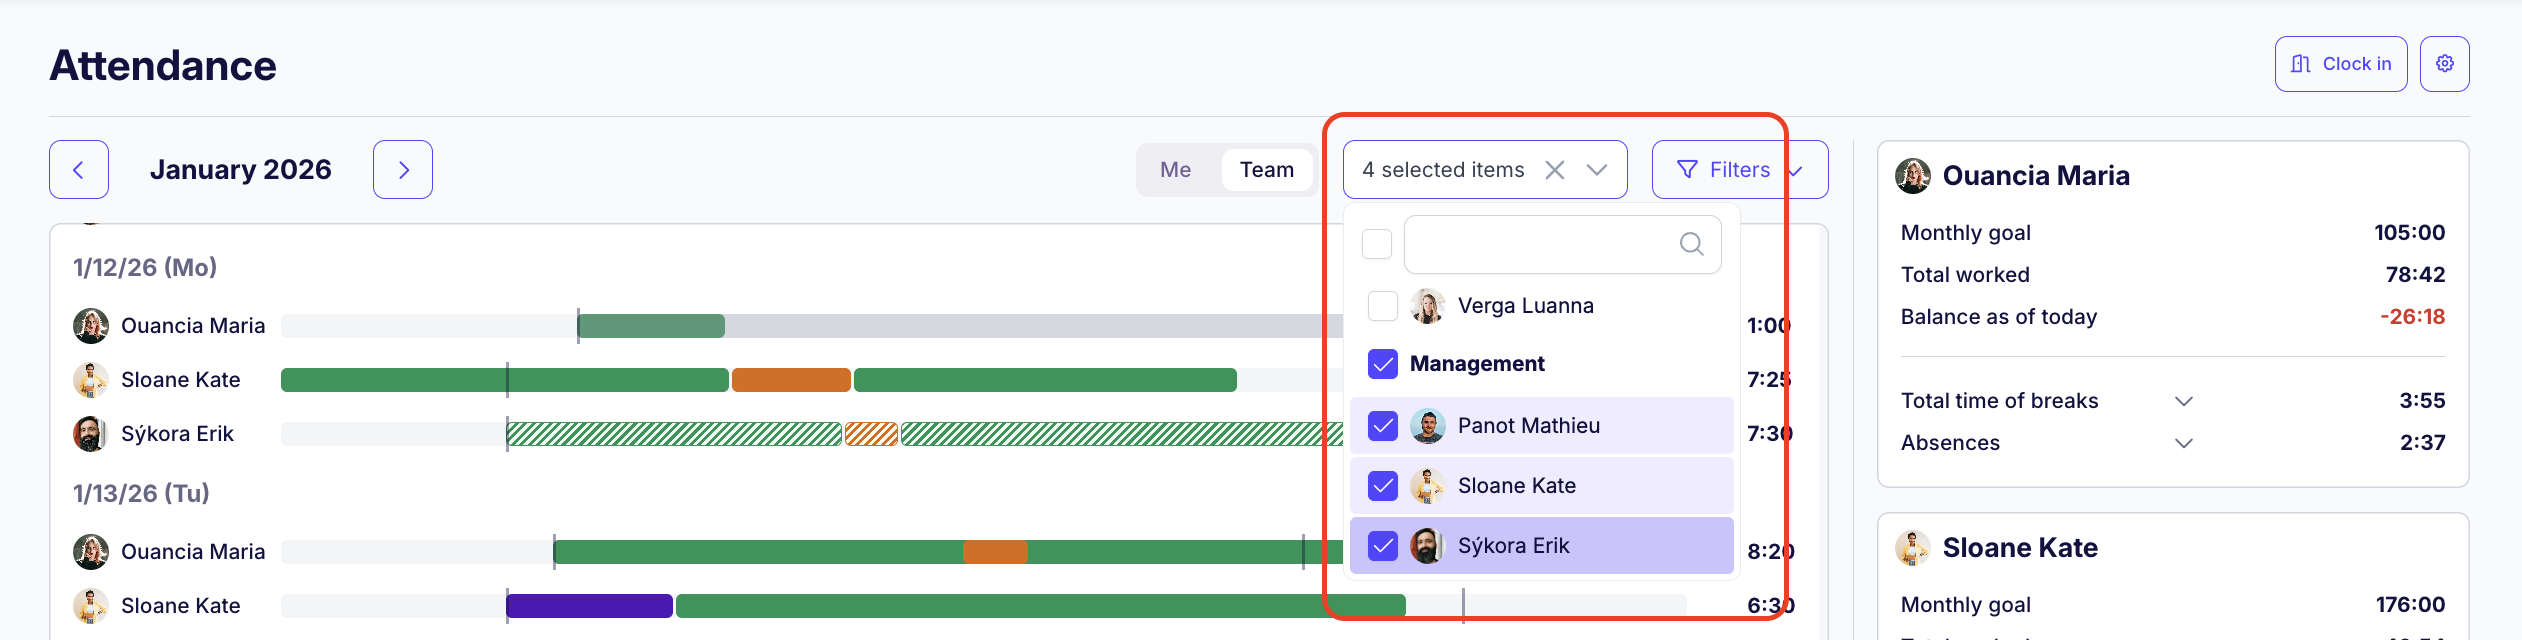2522x640 pixels.
Task: Expand Total time of breaks details
Action: (2184, 401)
